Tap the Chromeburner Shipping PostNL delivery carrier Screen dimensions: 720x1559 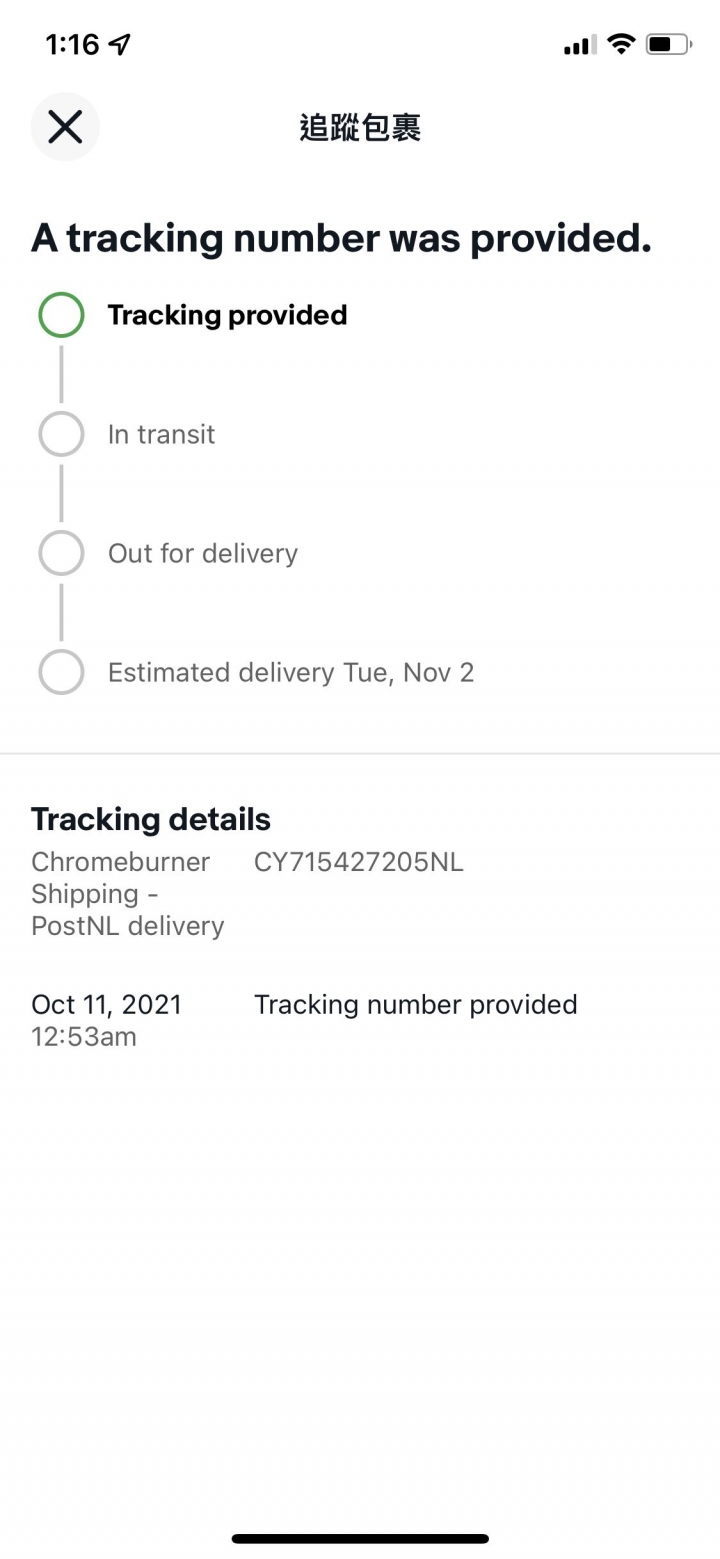(x=127, y=894)
